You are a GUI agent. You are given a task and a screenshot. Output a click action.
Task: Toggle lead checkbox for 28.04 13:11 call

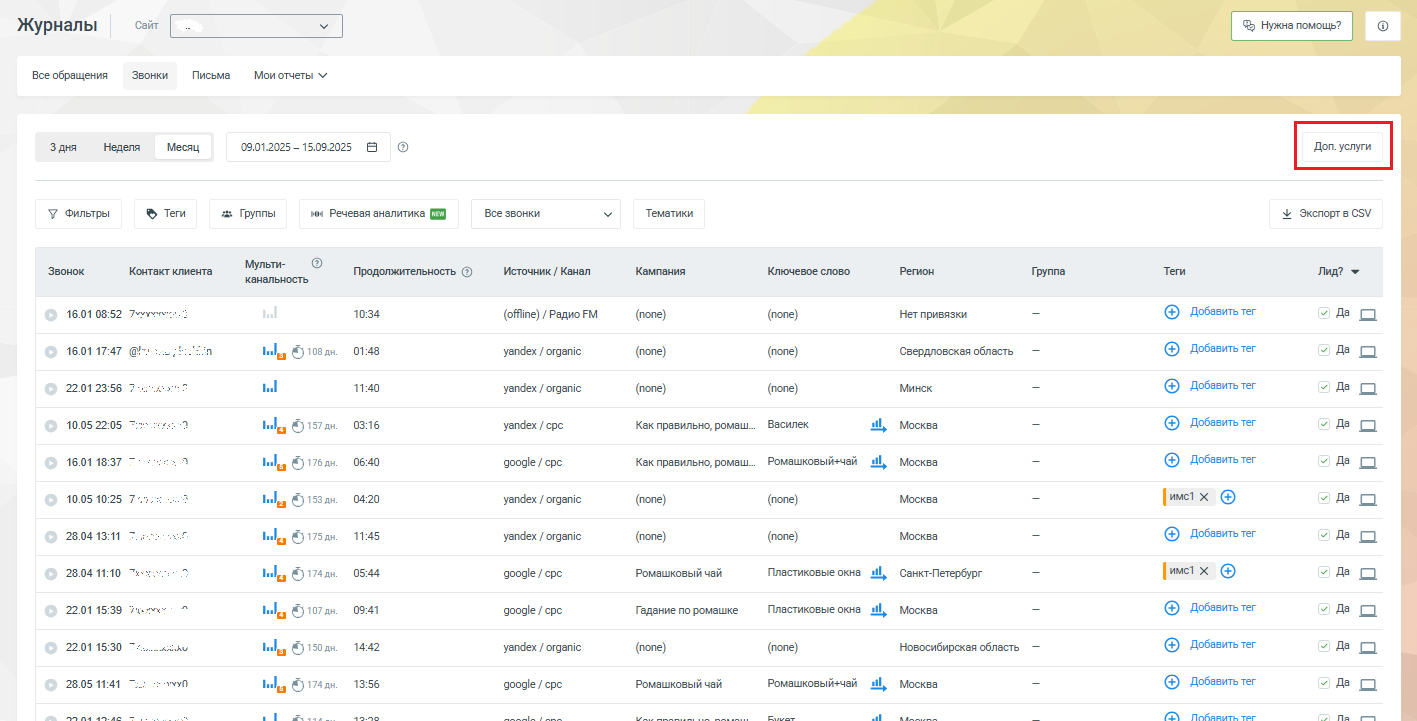(x=1324, y=535)
